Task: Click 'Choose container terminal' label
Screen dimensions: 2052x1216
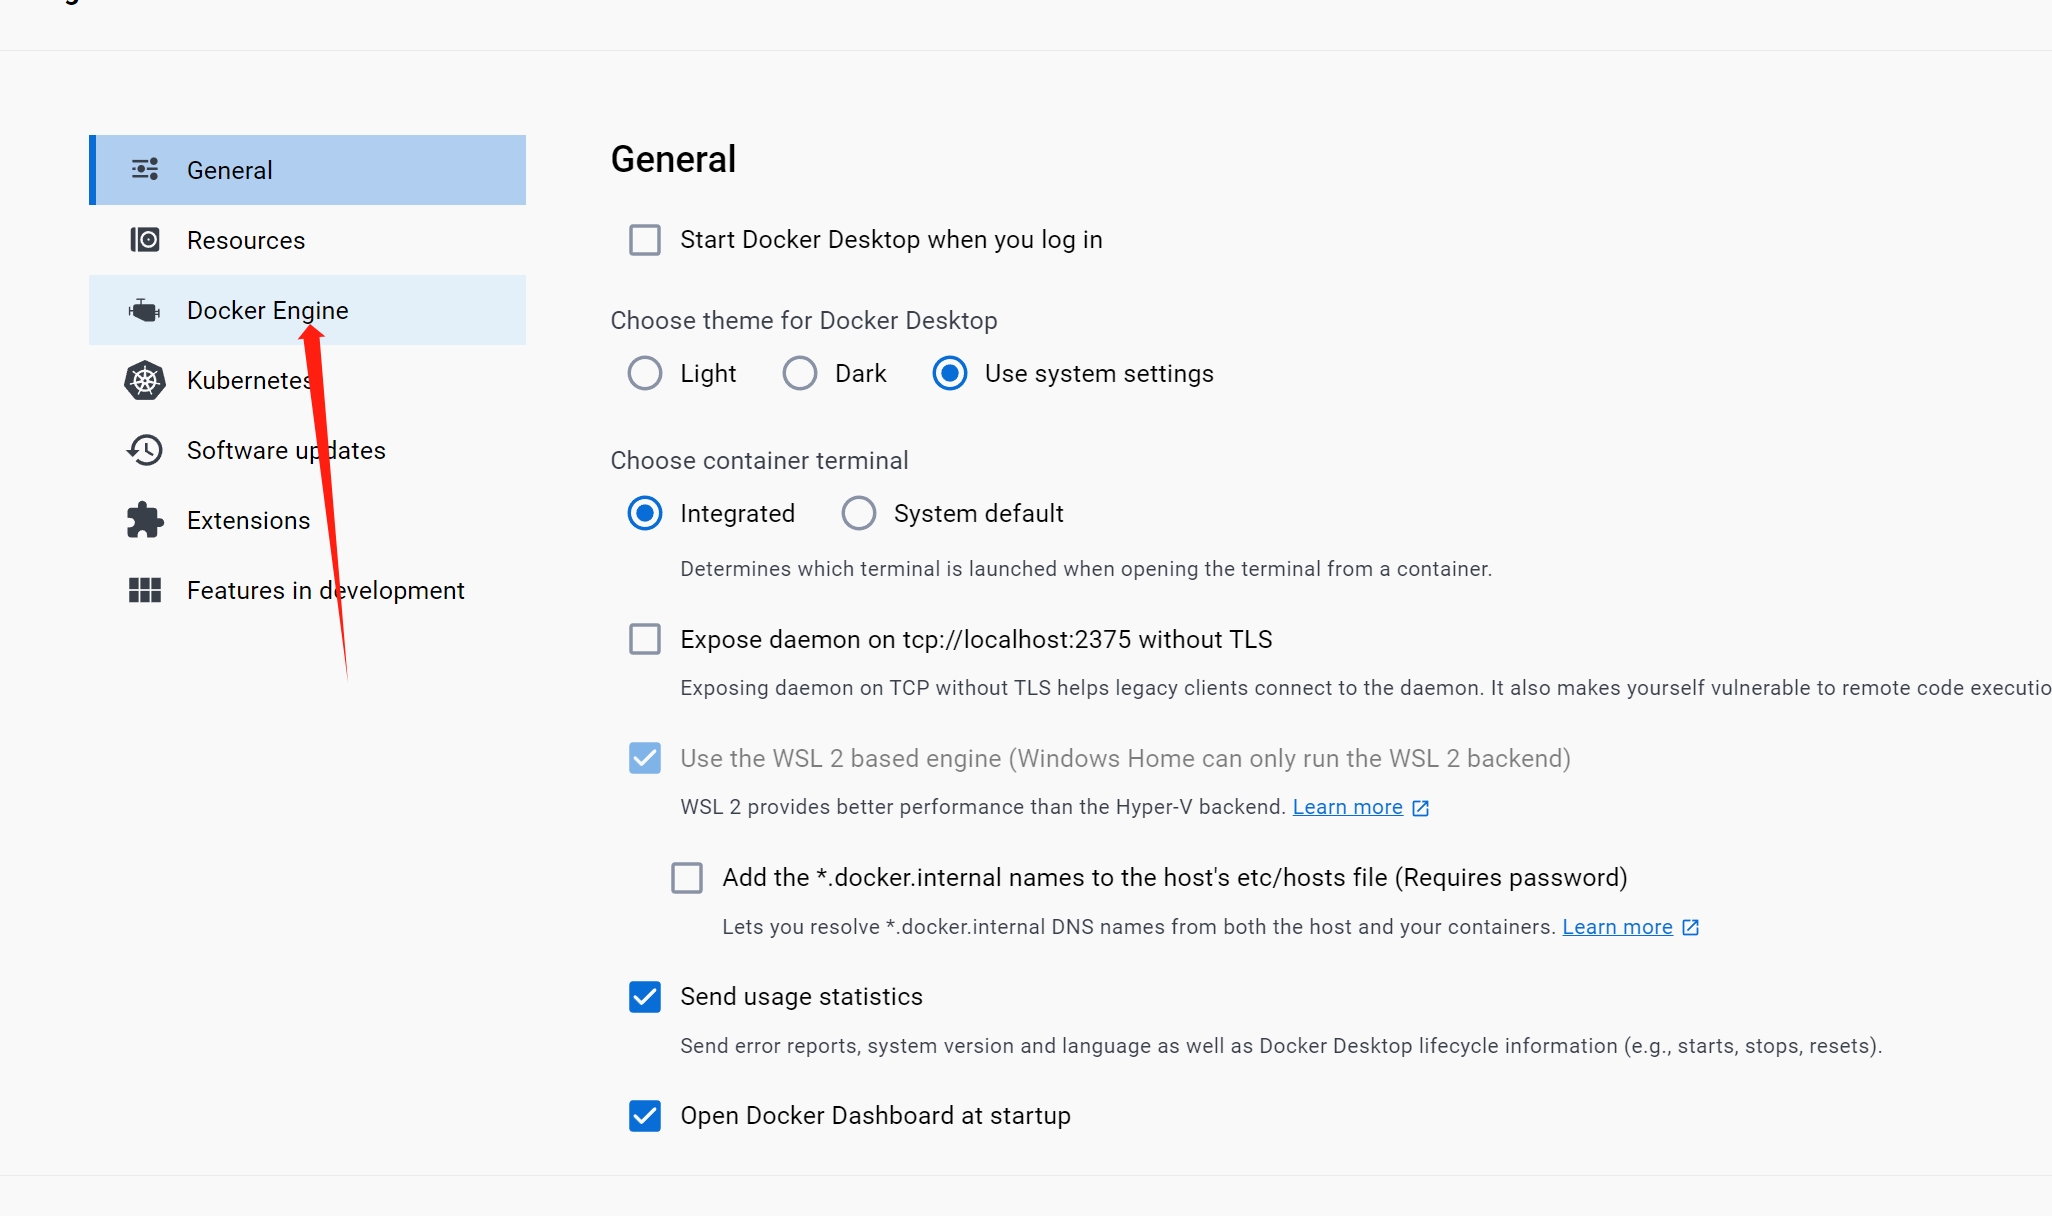Action: [x=760, y=460]
